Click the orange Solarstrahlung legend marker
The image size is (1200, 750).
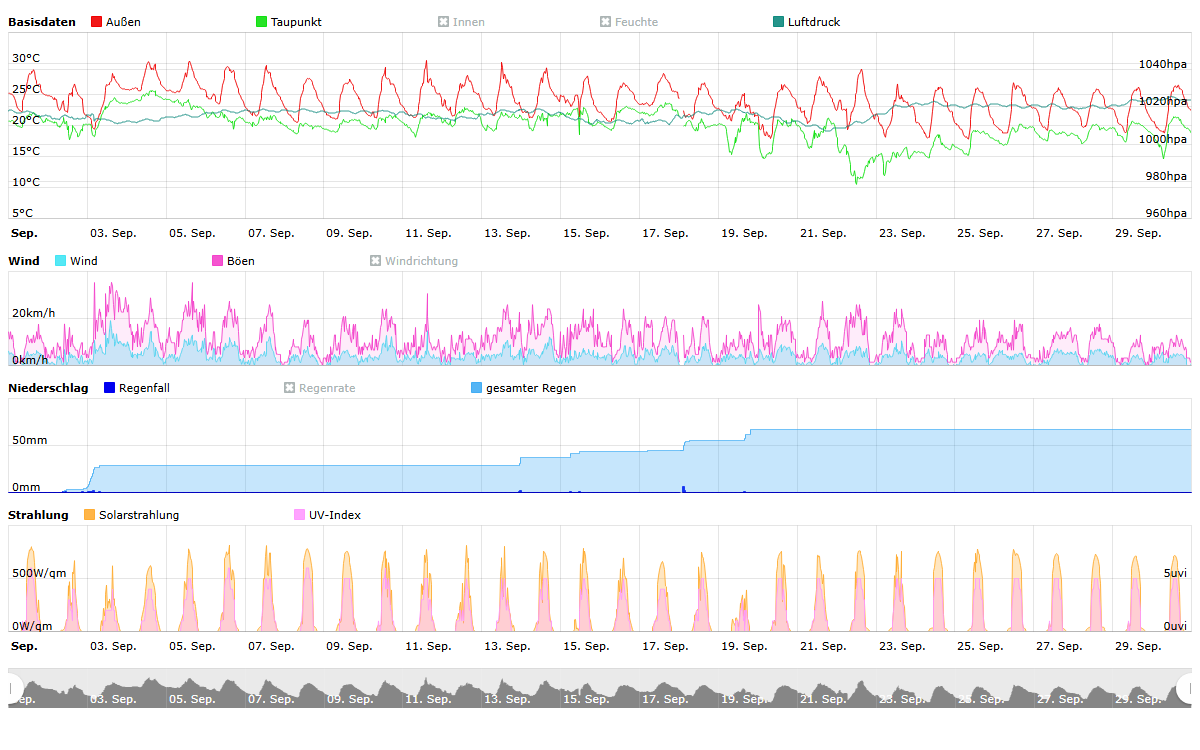90,515
